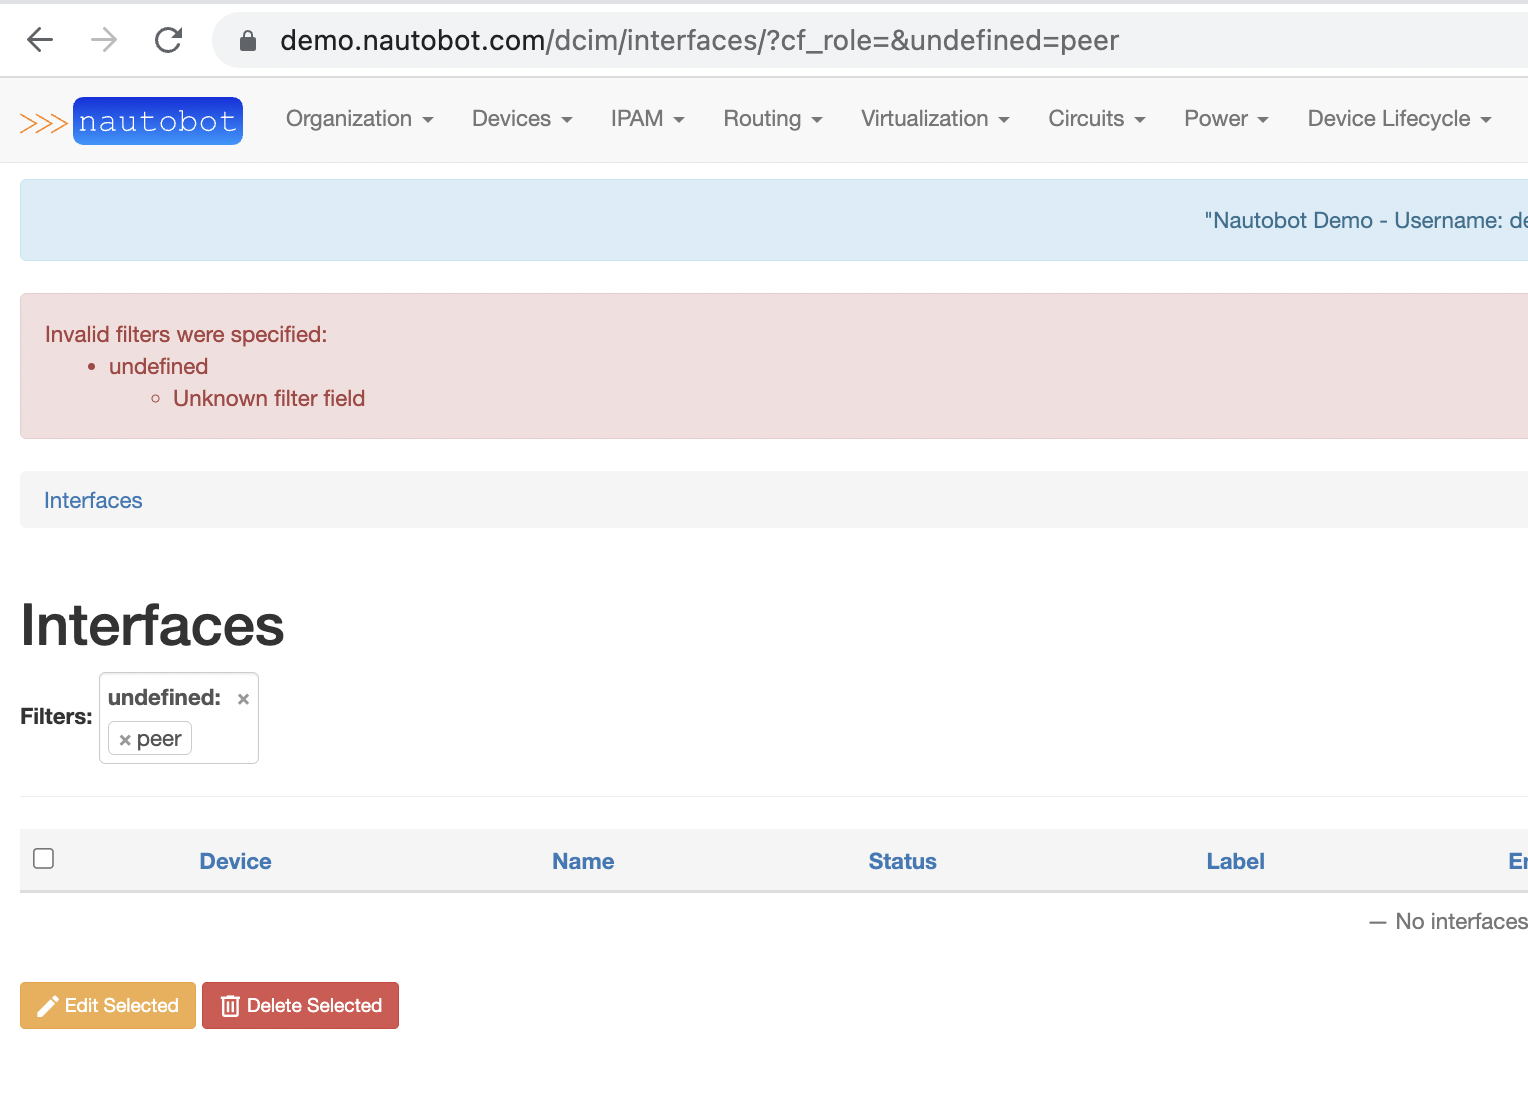Click the trash icon on Delete Selected

[230, 1005]
